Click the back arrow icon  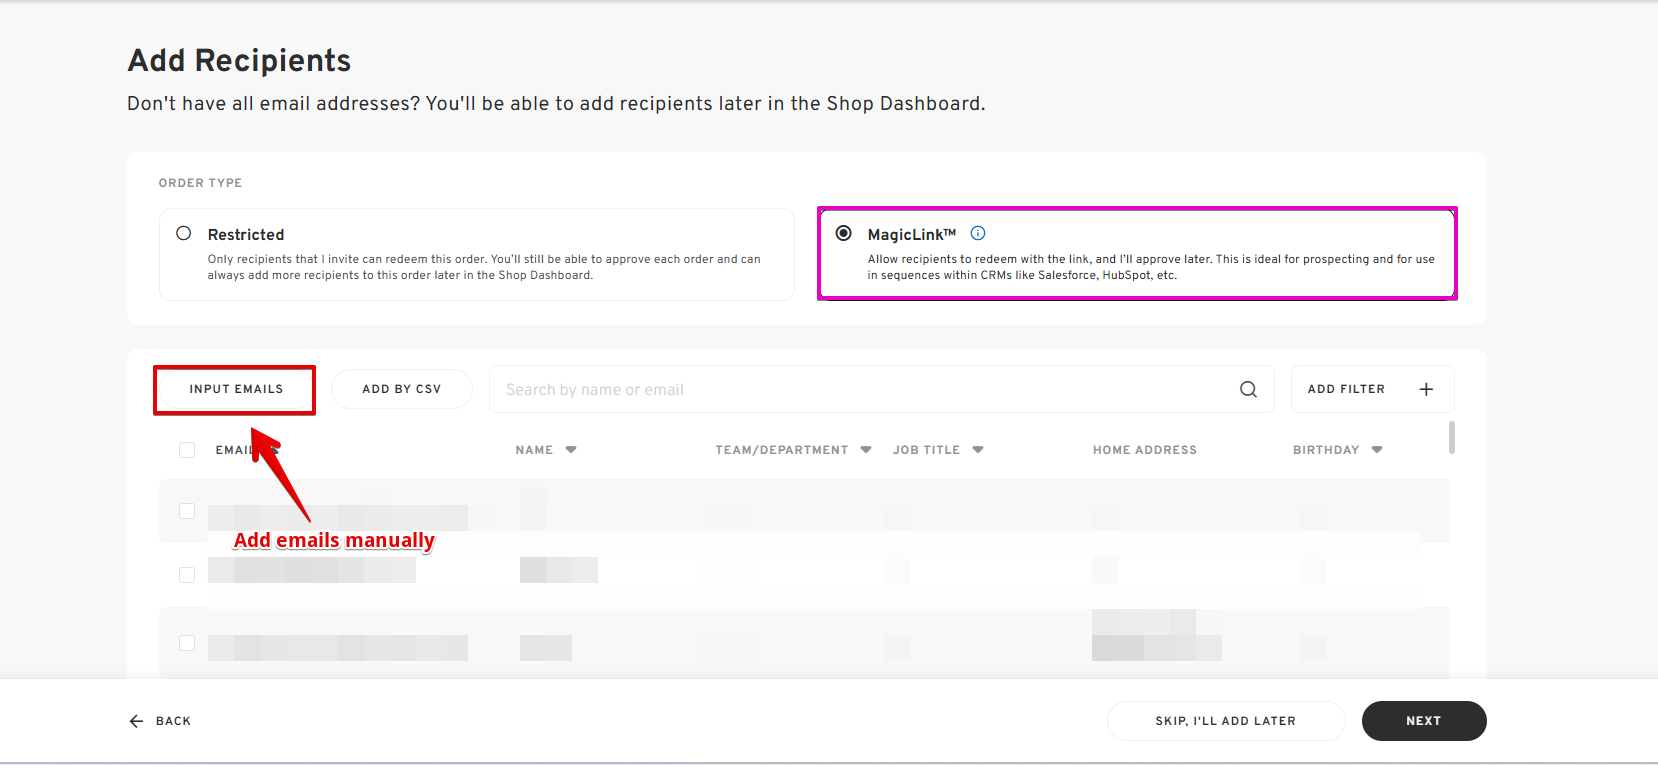(x=136, y=721)
